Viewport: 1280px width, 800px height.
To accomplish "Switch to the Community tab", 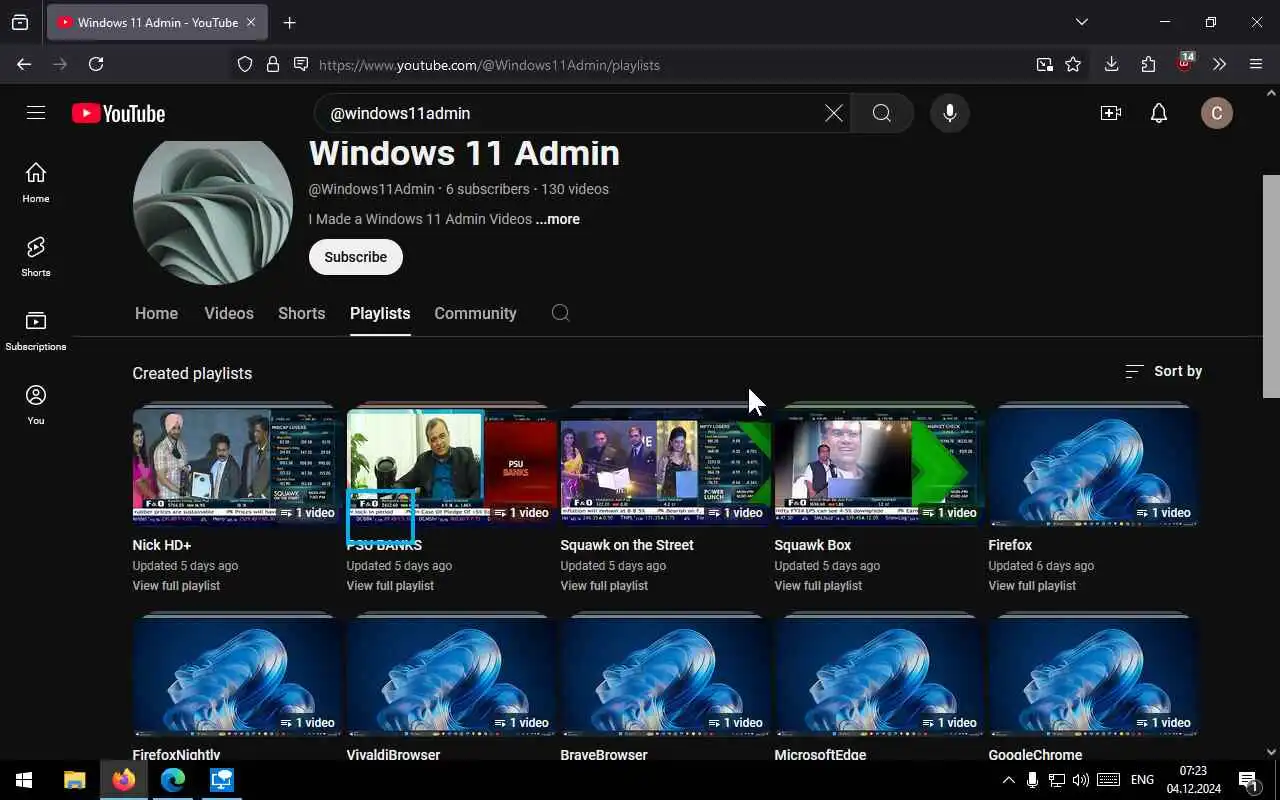I will point(475,313).
